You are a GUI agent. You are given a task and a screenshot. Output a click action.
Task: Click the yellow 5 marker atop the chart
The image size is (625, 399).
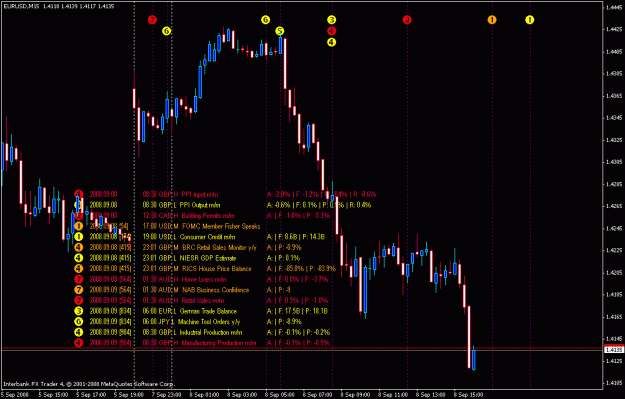pyautogui.click(x=280, y=31)
